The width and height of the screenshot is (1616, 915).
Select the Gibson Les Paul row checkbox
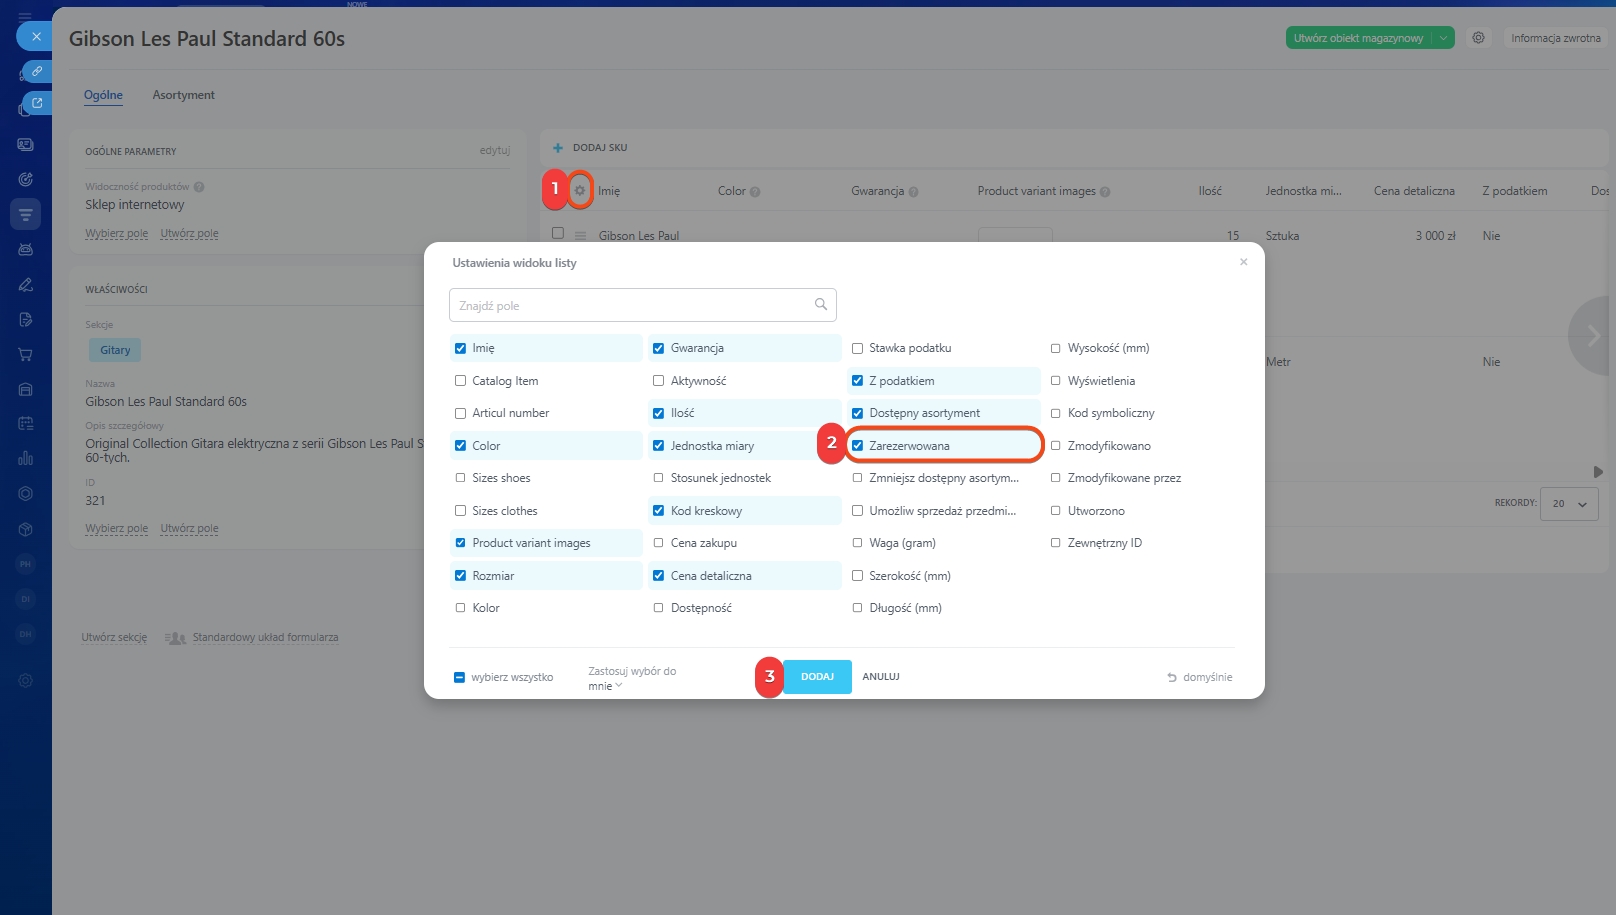(558, 233)
